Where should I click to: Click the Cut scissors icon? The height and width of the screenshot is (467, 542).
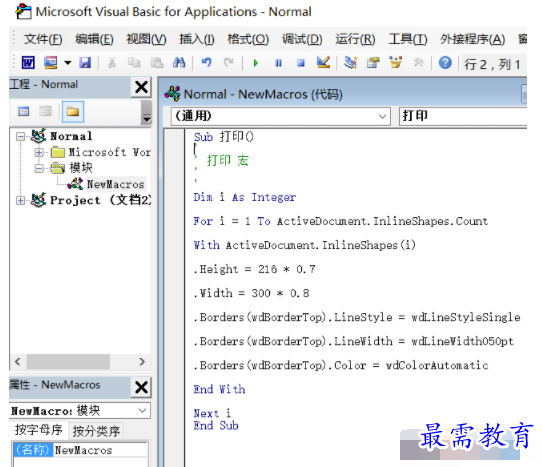(x=112, y=63)
